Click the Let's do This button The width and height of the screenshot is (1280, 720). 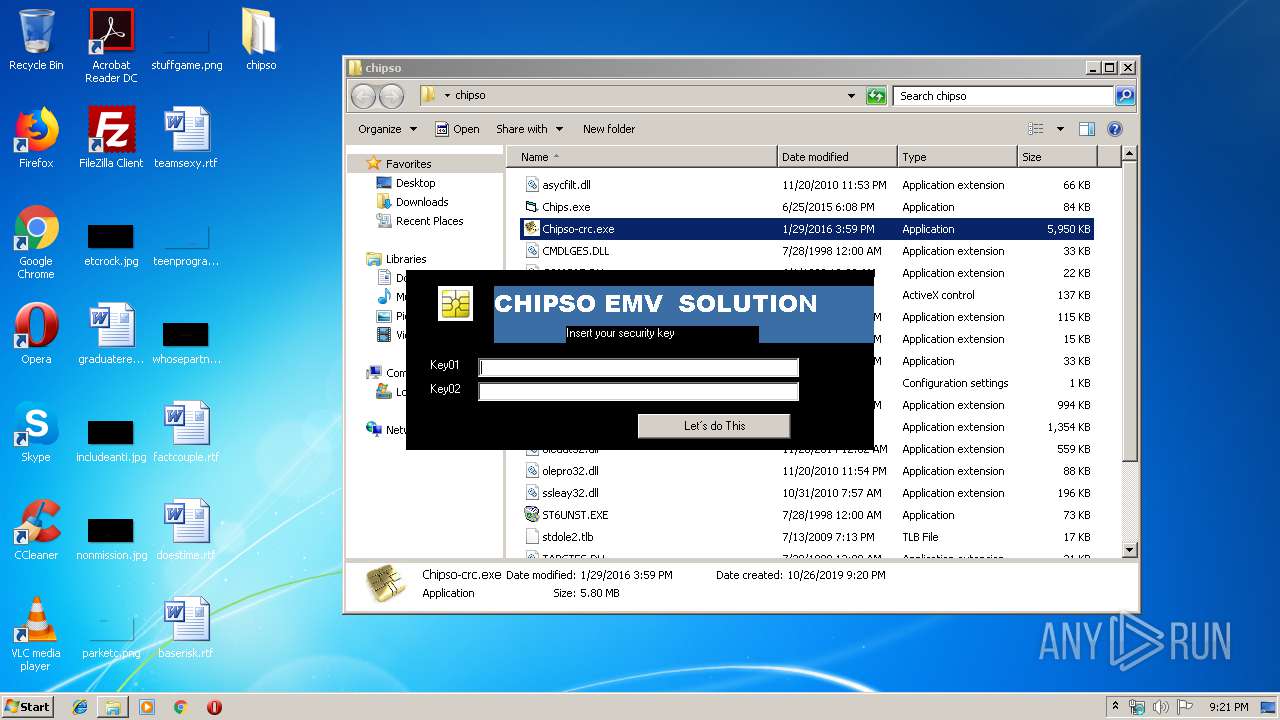[714, 426]
